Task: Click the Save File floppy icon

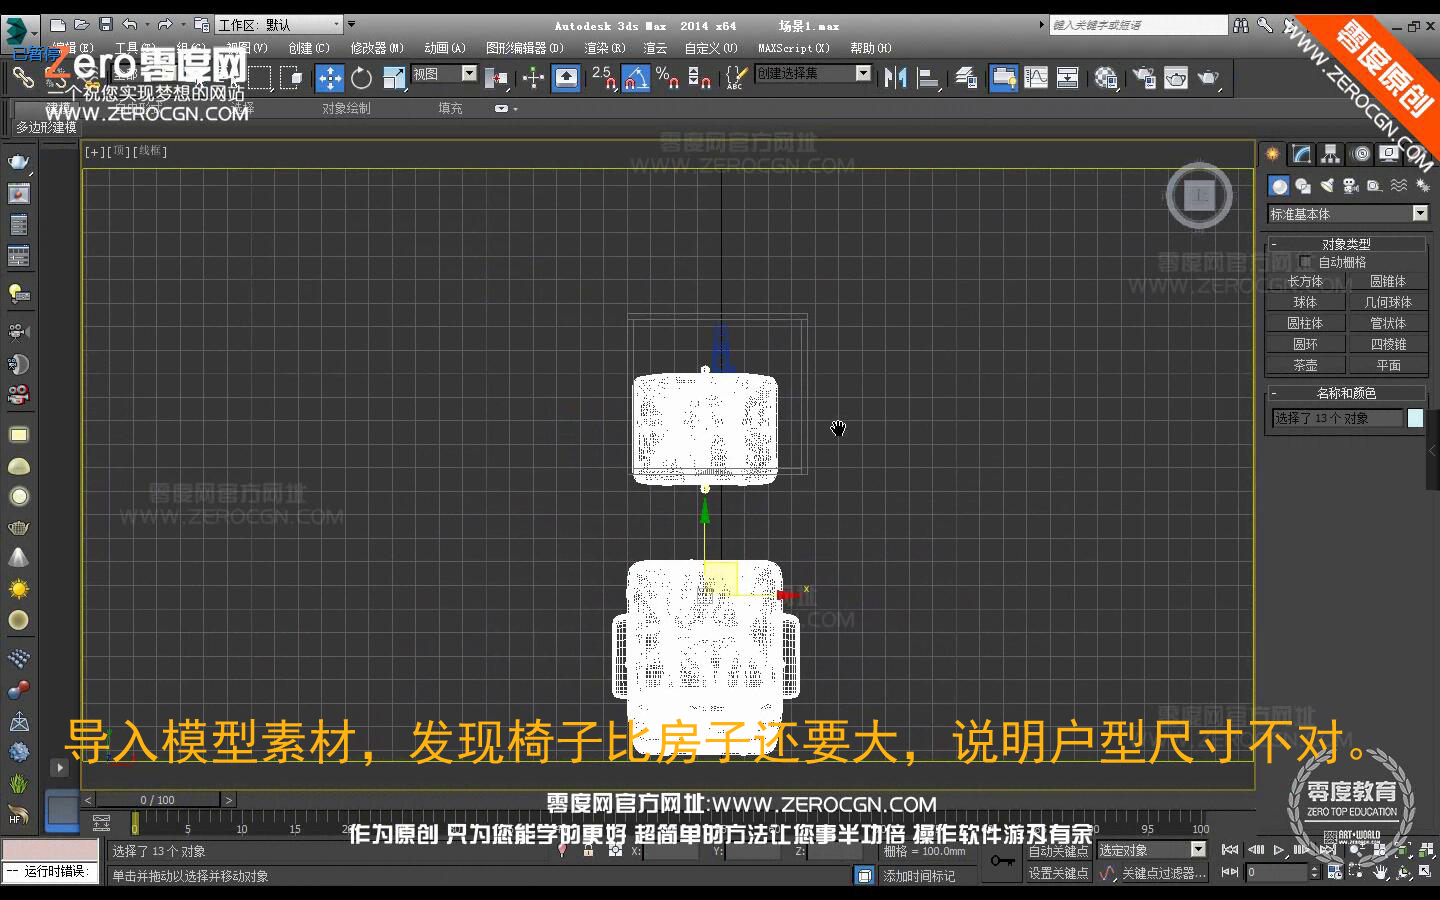Action: pyautogui.click(x=105, y=25)
